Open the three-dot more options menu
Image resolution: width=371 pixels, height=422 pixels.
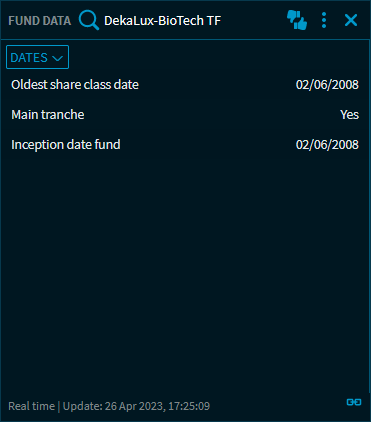pyautogui.click(x=324, y=20)
